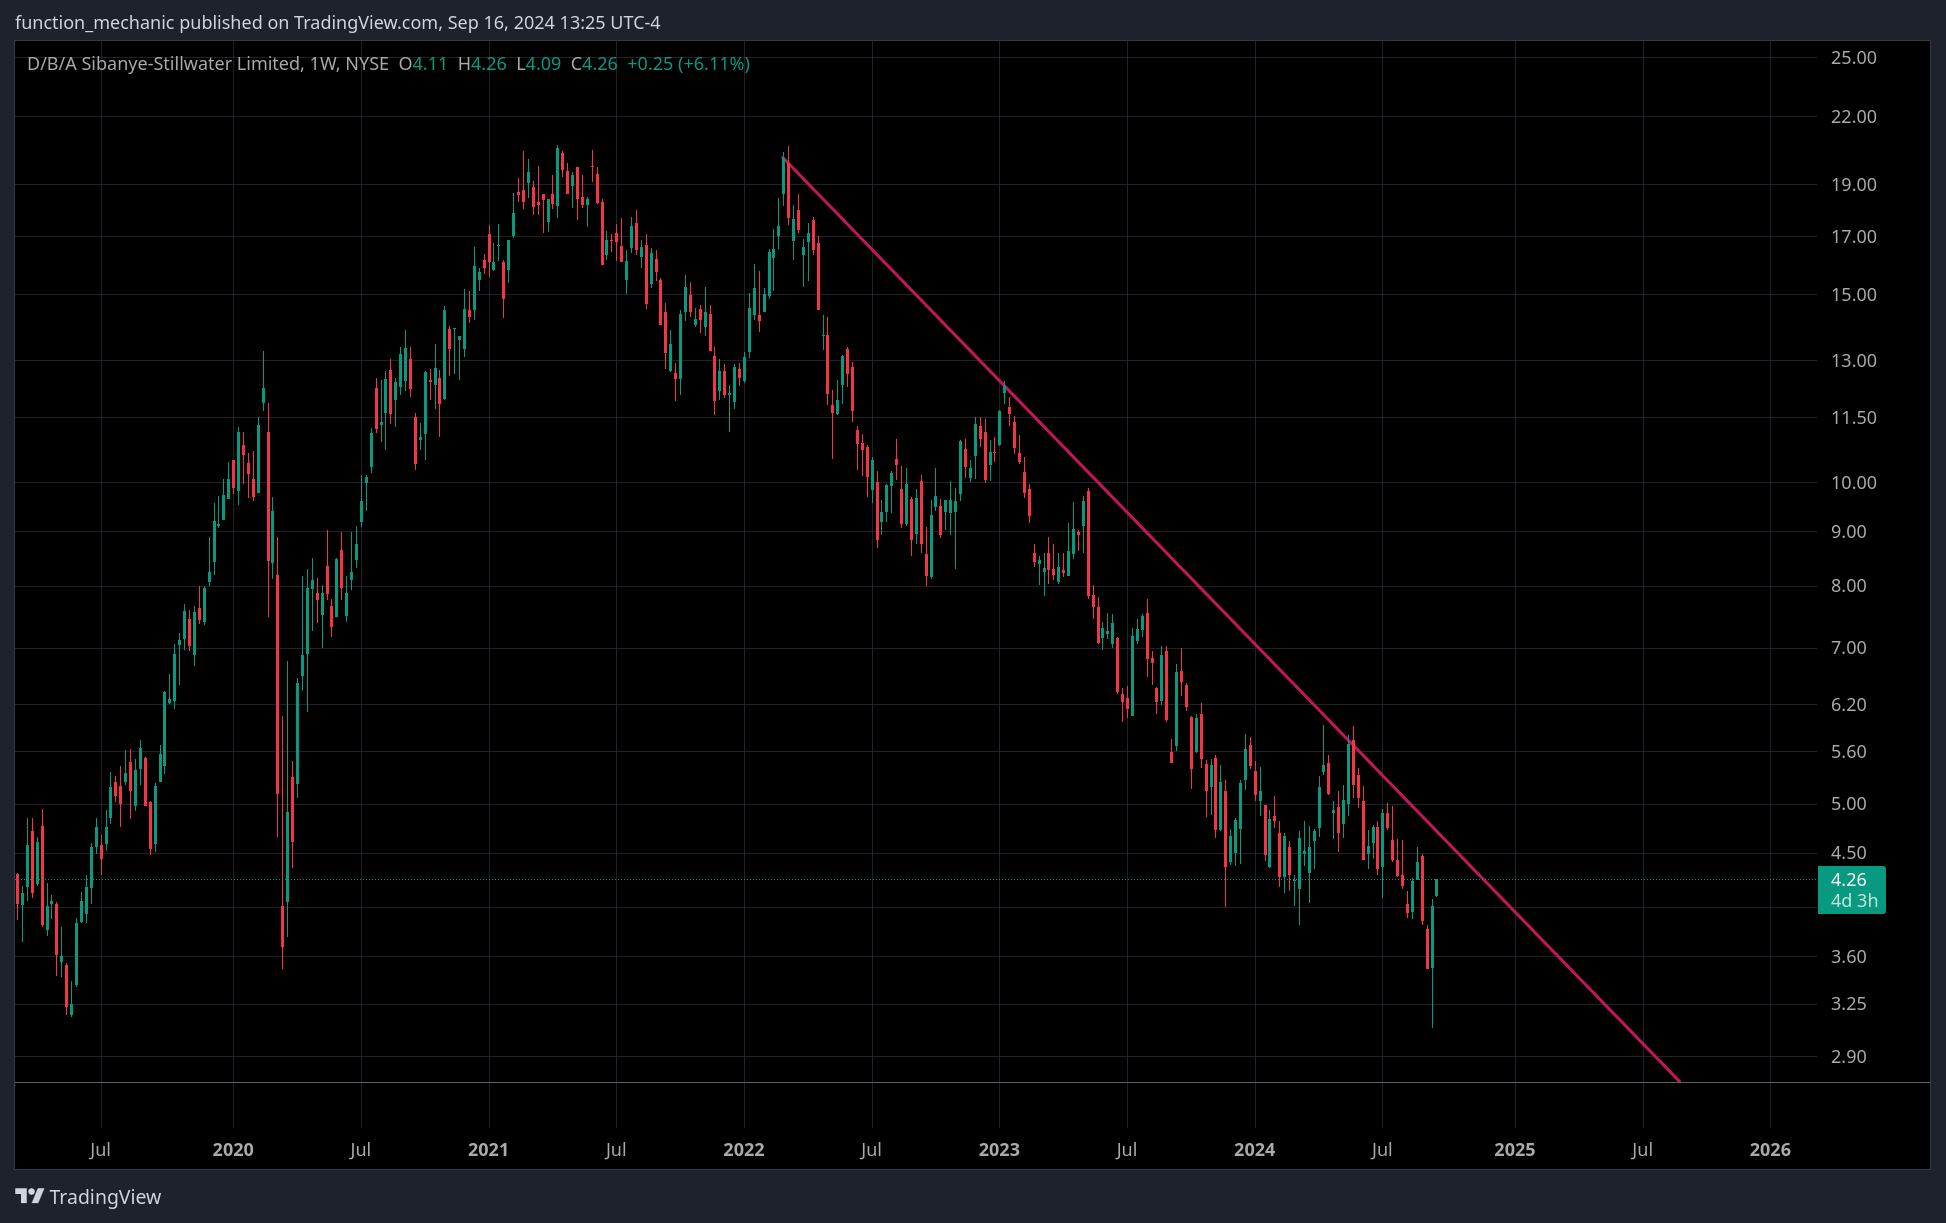This screenshot has height=1223, width=1946.
Task: Click the 19.00 price axis label
Action: [x=1853, y=185]
